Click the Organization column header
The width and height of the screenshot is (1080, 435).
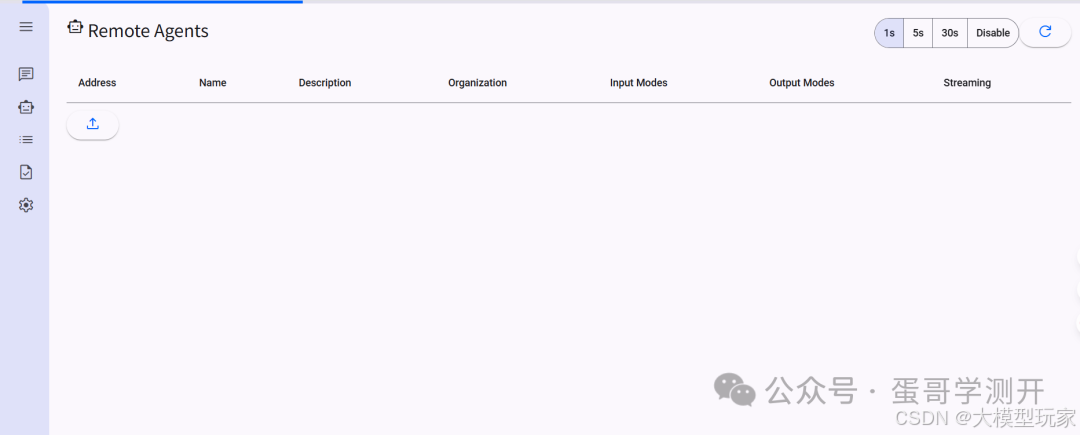pos(477,83)
